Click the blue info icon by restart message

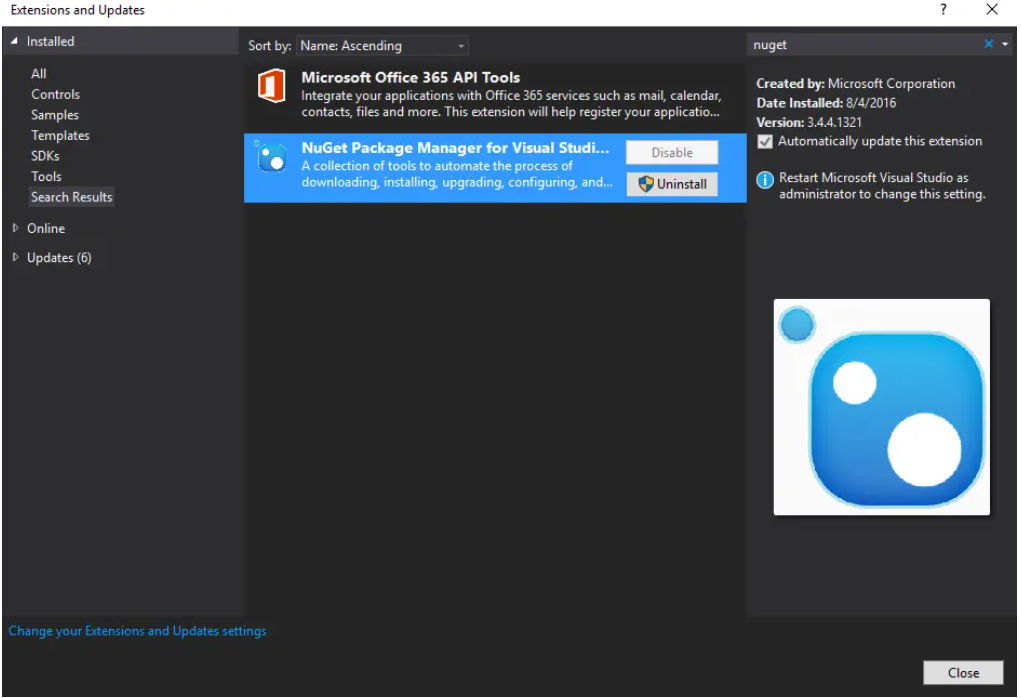(x=765, y=179)
